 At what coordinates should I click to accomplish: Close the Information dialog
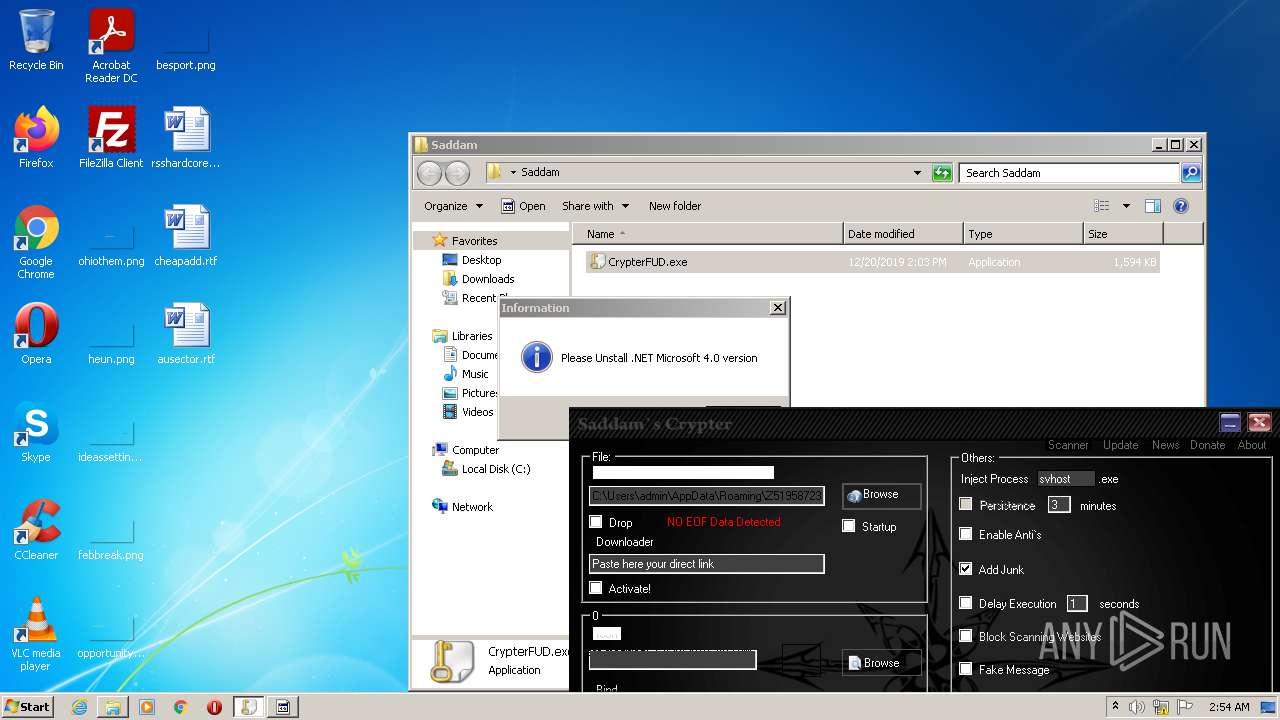pos(778,308)
